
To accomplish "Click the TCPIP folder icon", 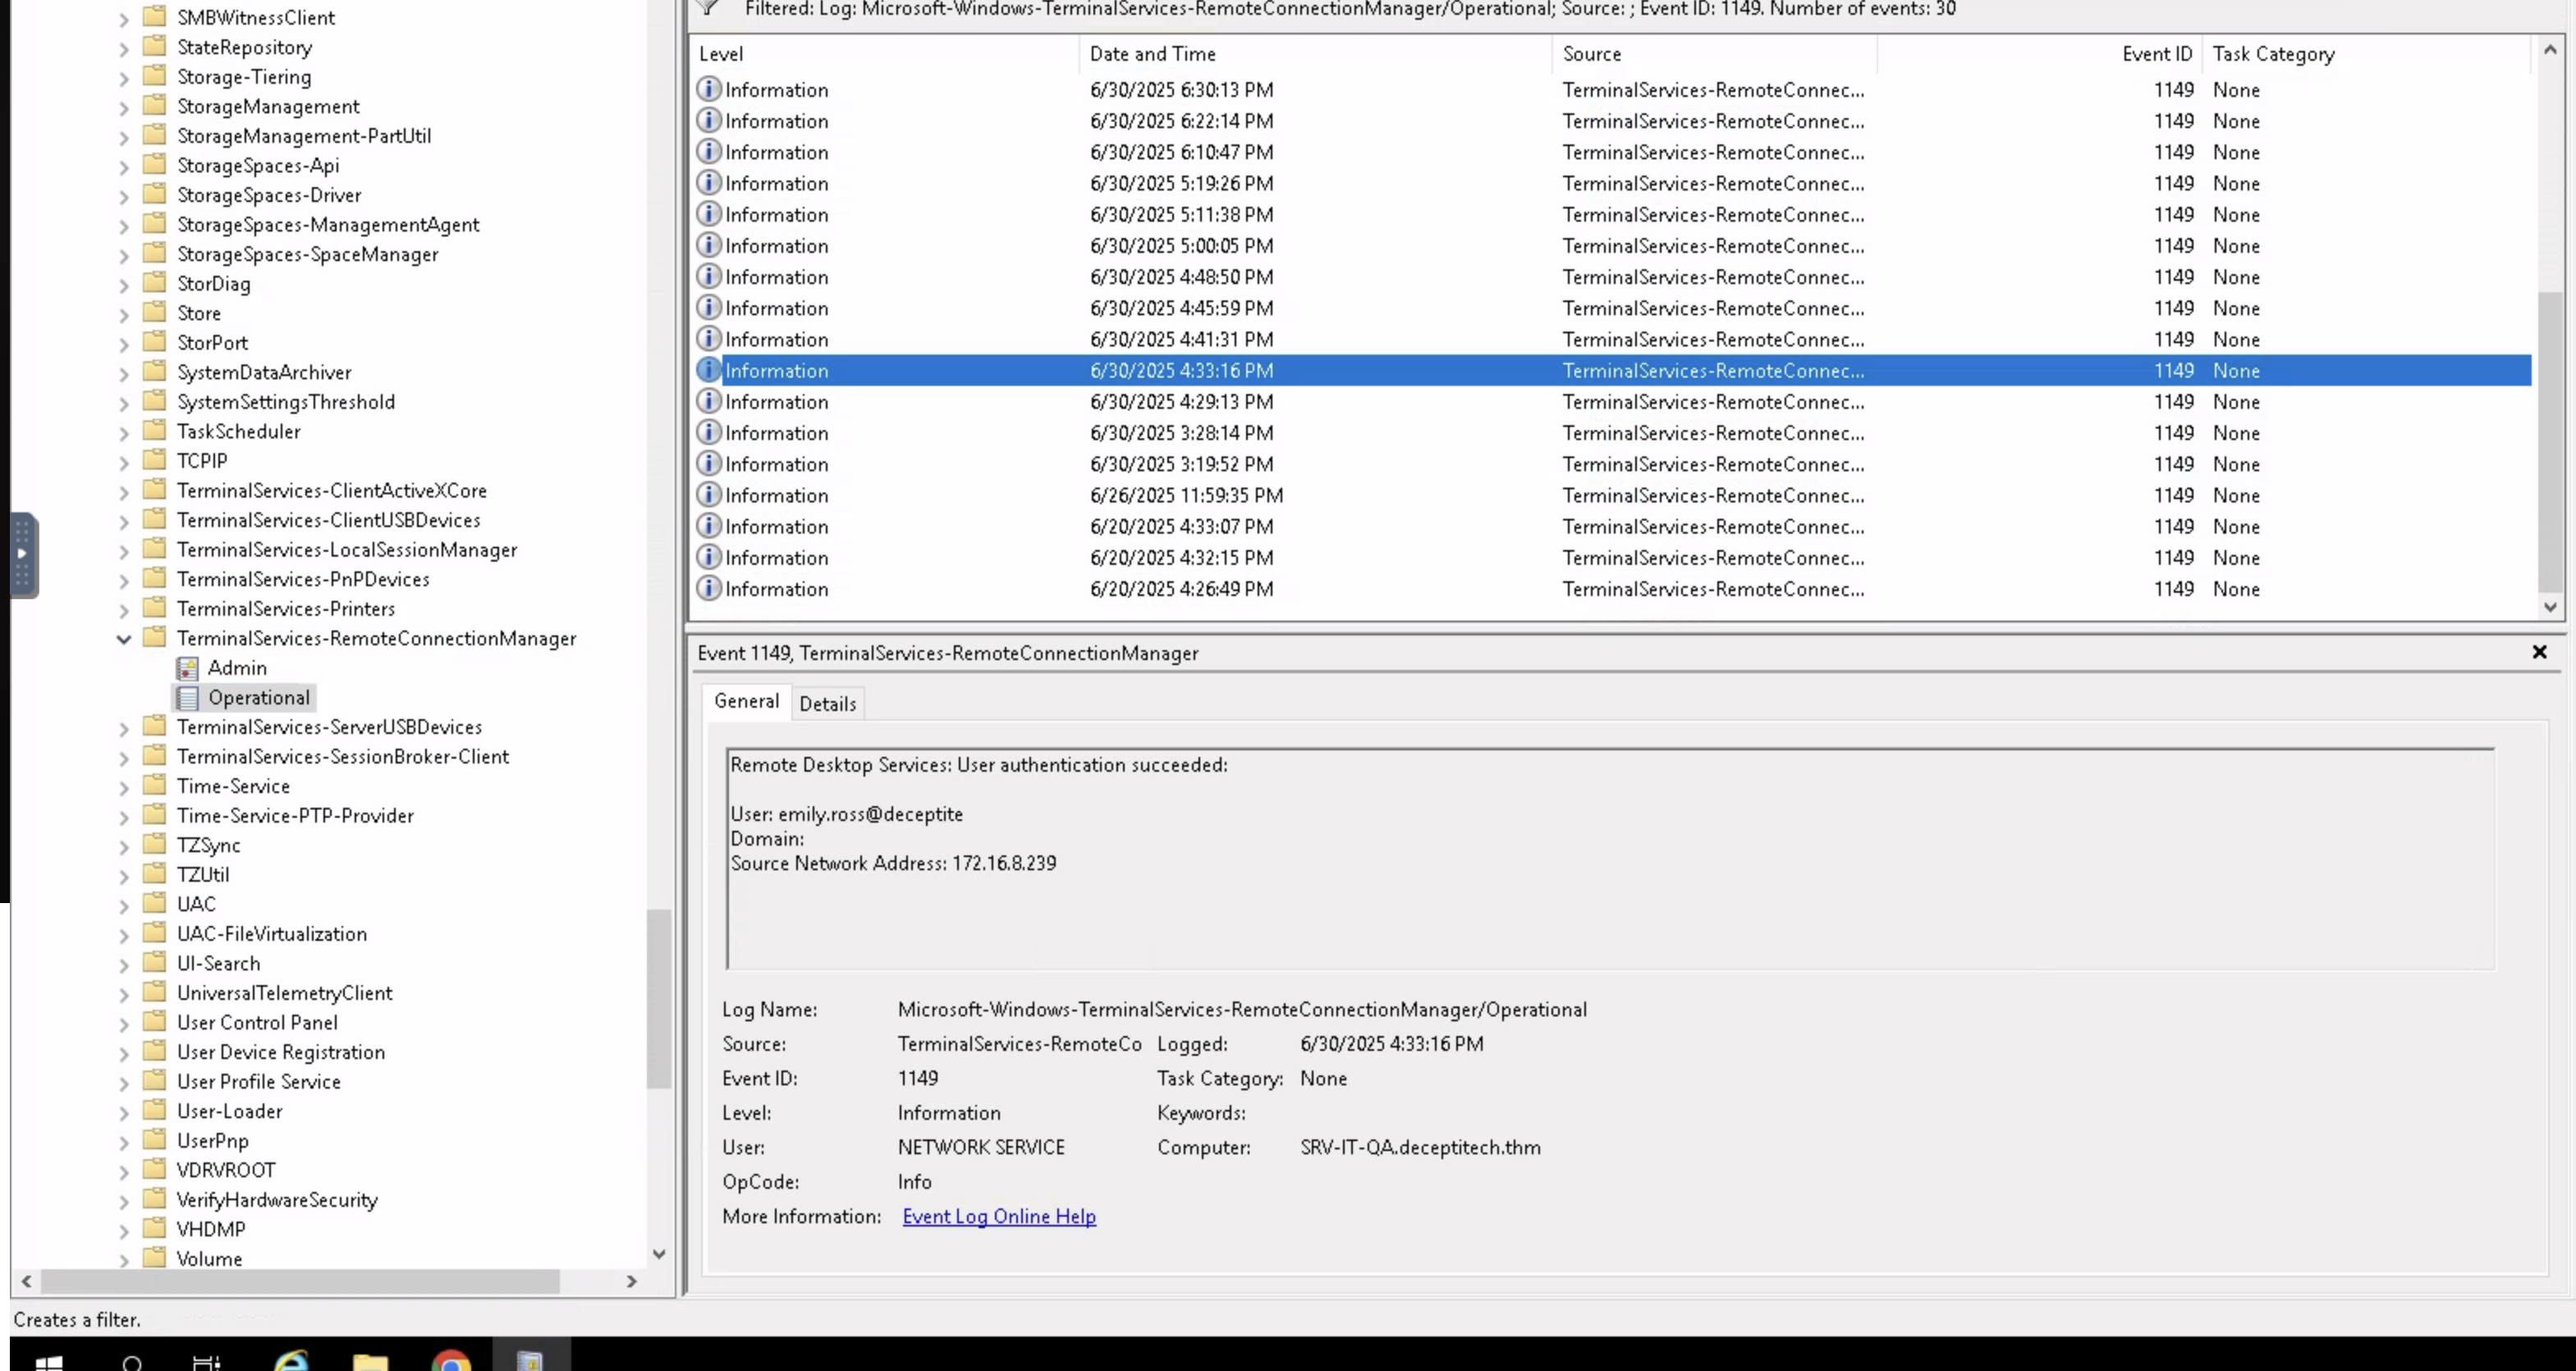I will pos(154,460).
